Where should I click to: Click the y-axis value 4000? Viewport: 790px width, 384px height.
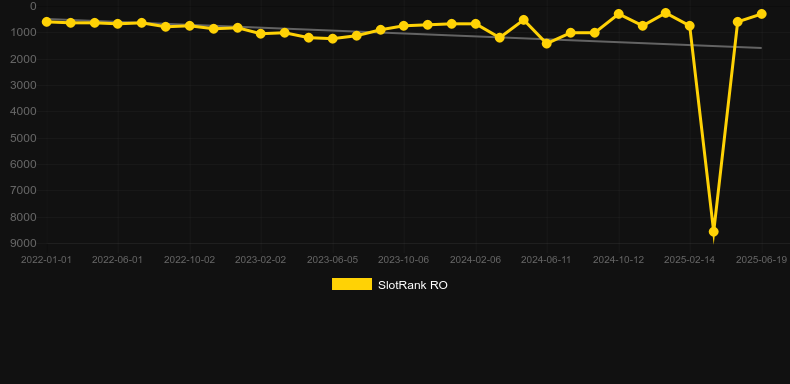click(23, 111)
